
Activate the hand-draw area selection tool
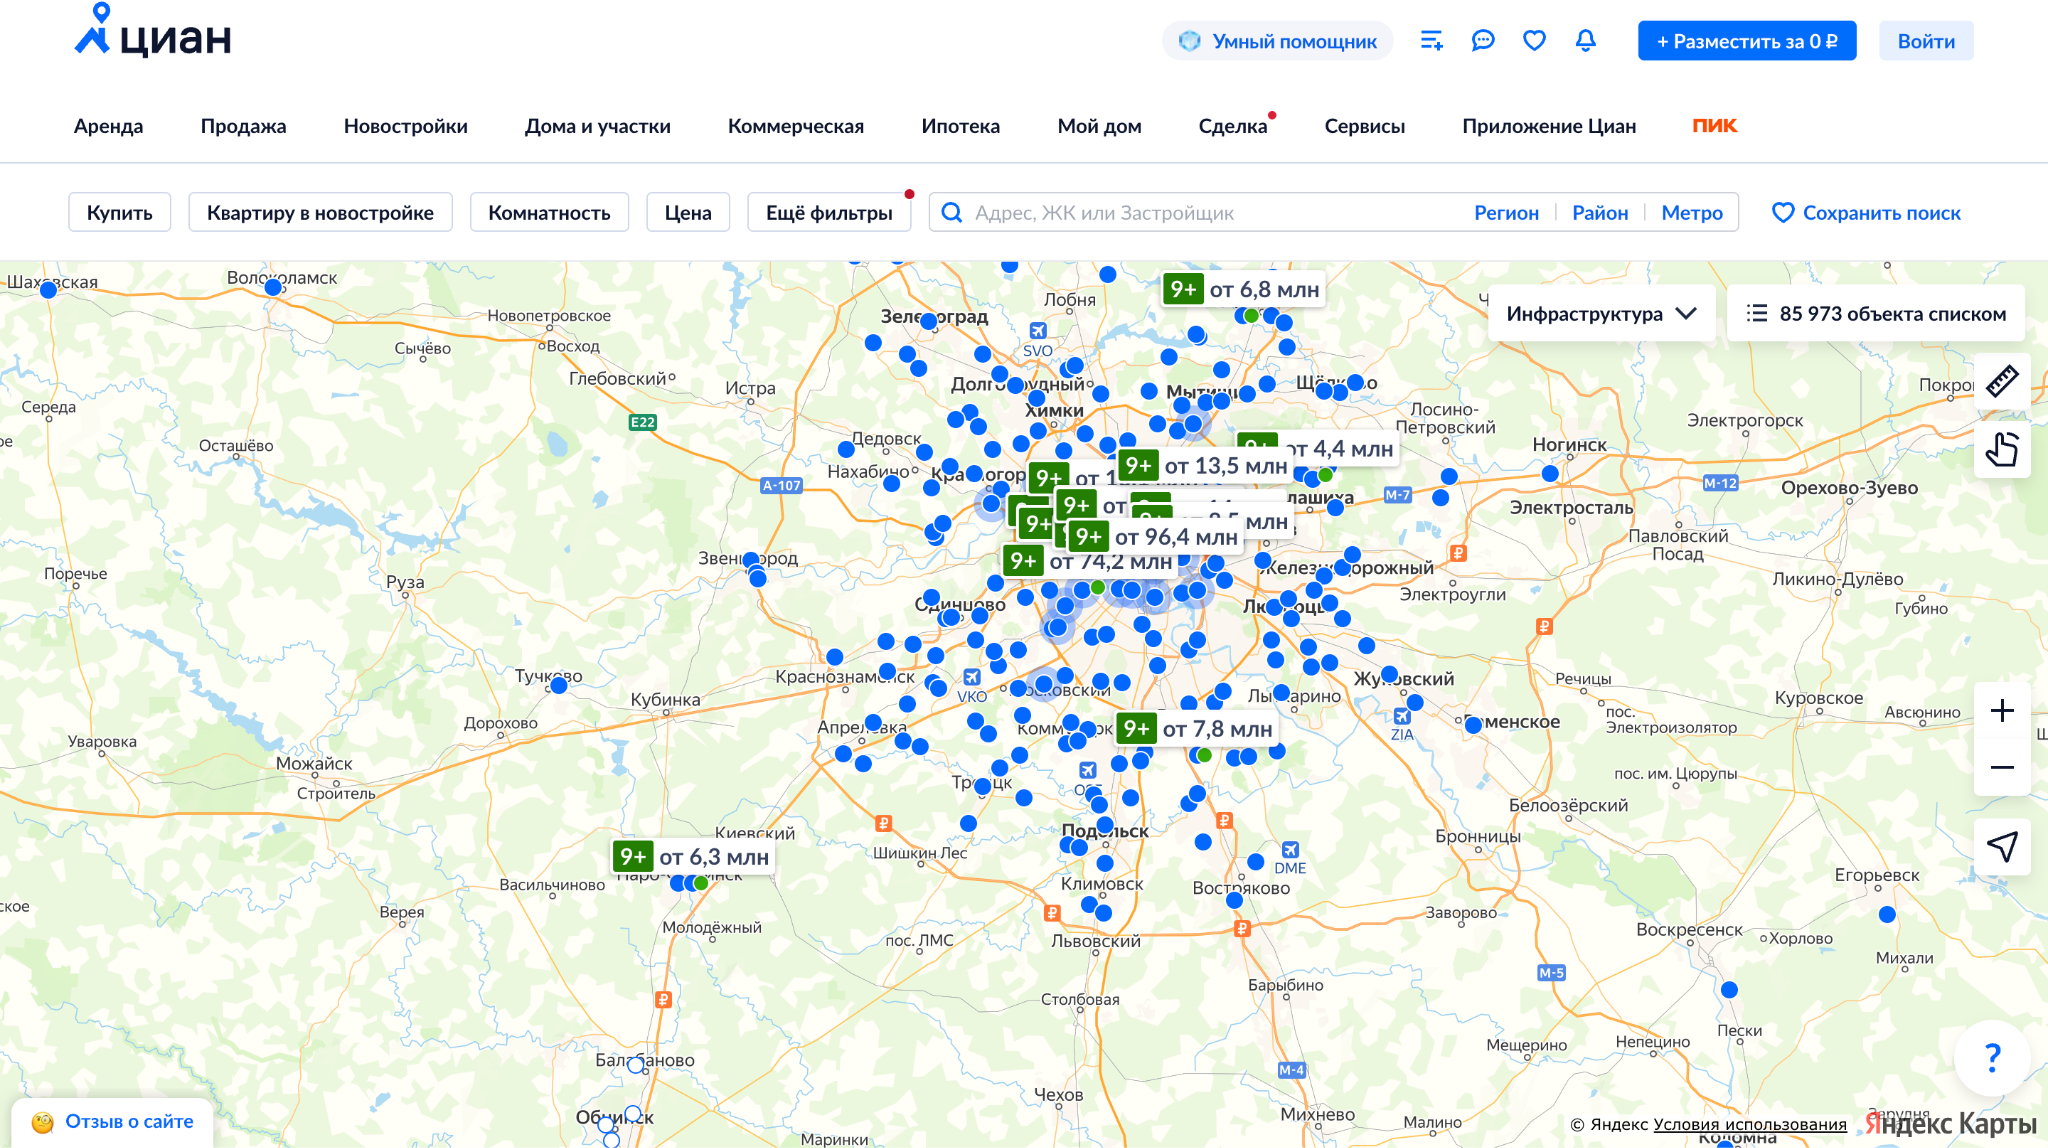click(2002, 449)
